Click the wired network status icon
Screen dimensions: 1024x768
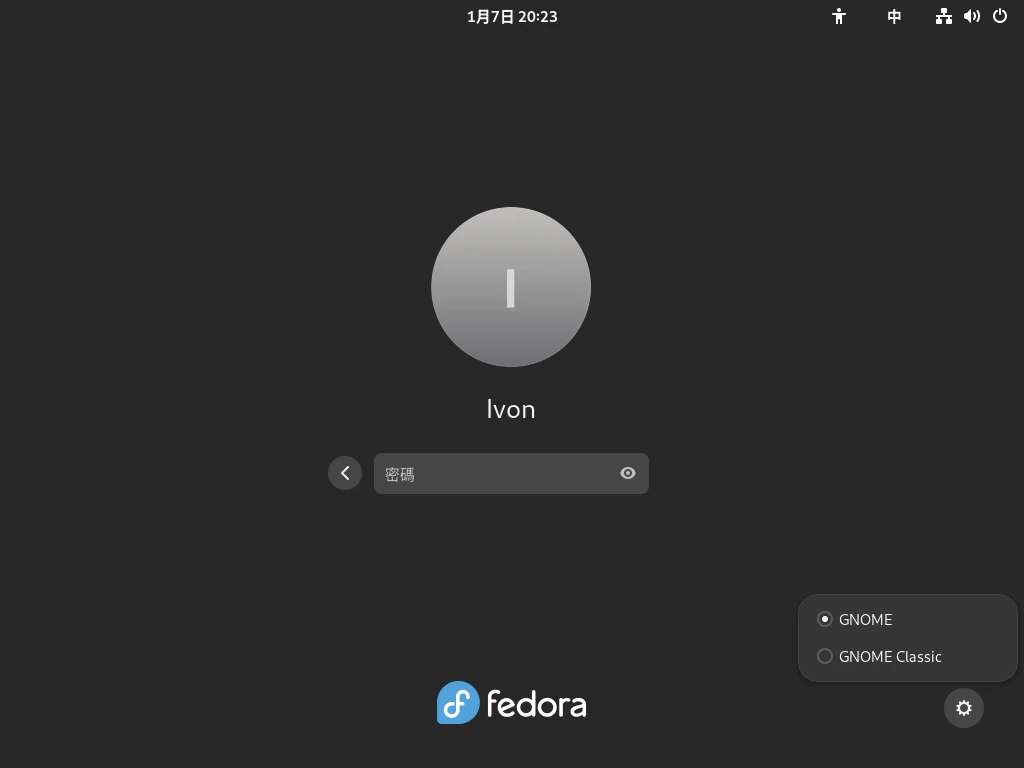click(944, 16)
